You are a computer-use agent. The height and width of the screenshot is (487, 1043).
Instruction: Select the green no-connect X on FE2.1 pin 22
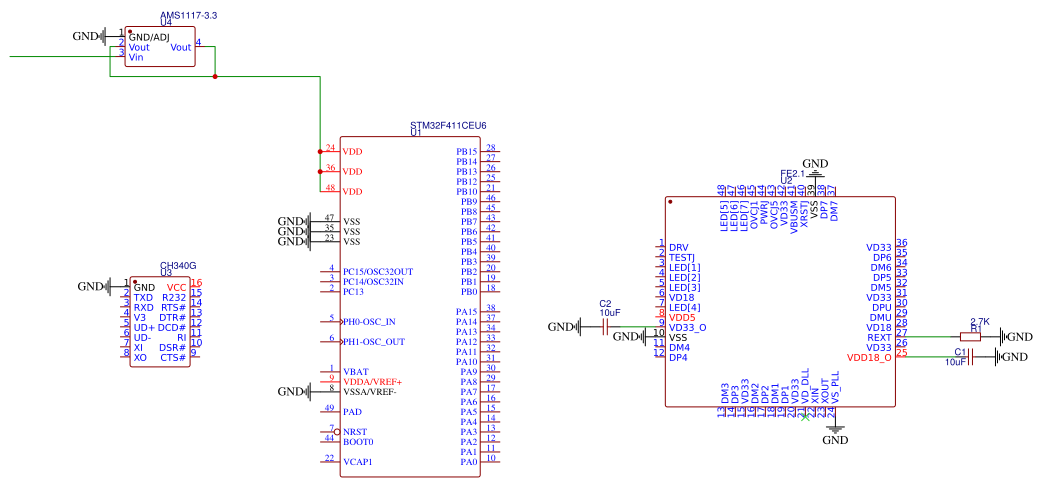point(806,417)
